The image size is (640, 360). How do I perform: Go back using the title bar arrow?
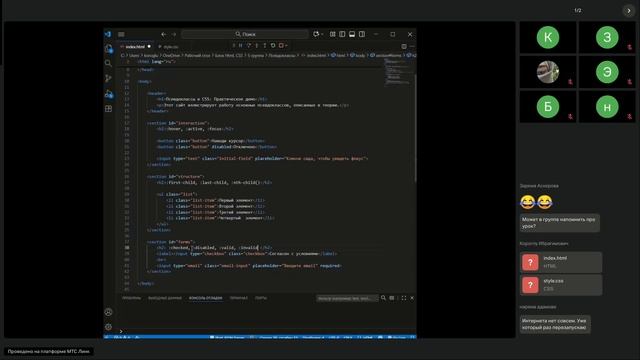click(x=164, y=34)
